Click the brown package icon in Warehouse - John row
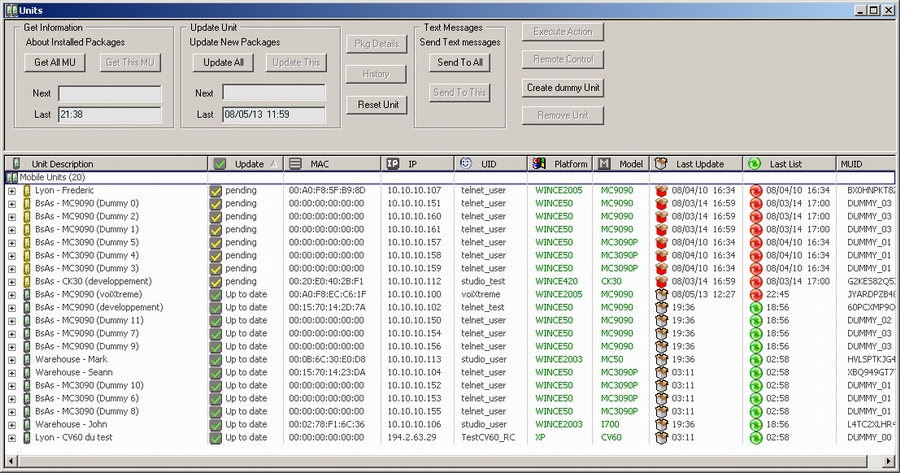The width and height of the screenshot is (900, 473). [x=661, y=424]
